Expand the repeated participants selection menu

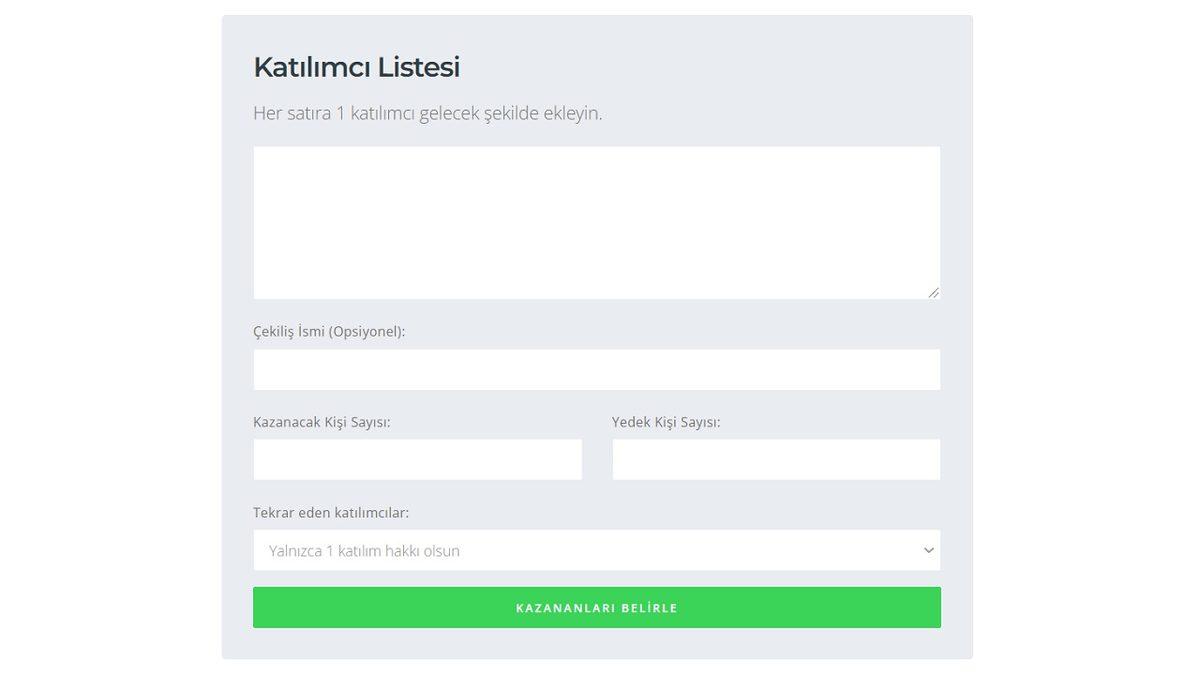pos(596,549)
